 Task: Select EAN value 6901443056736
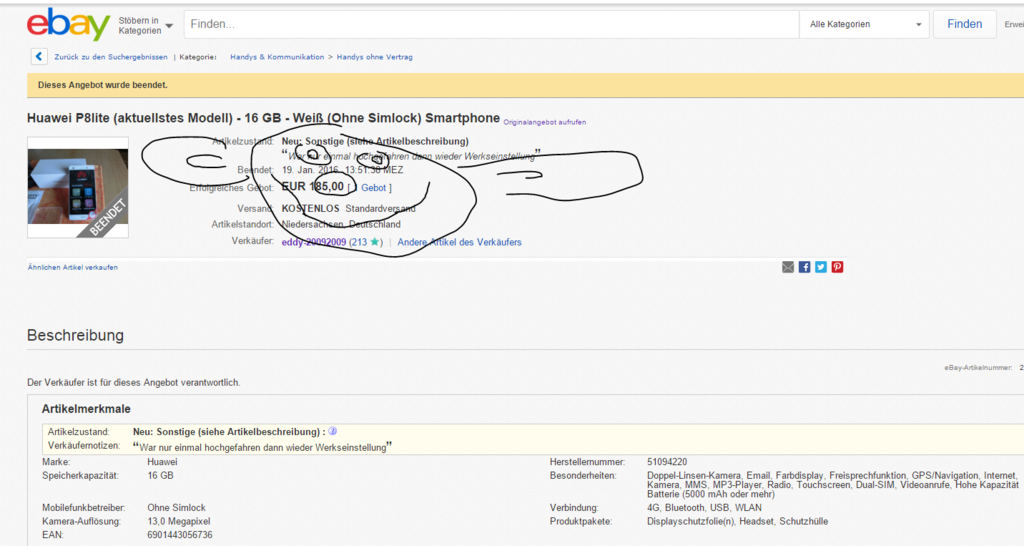[x=180, y=535]
